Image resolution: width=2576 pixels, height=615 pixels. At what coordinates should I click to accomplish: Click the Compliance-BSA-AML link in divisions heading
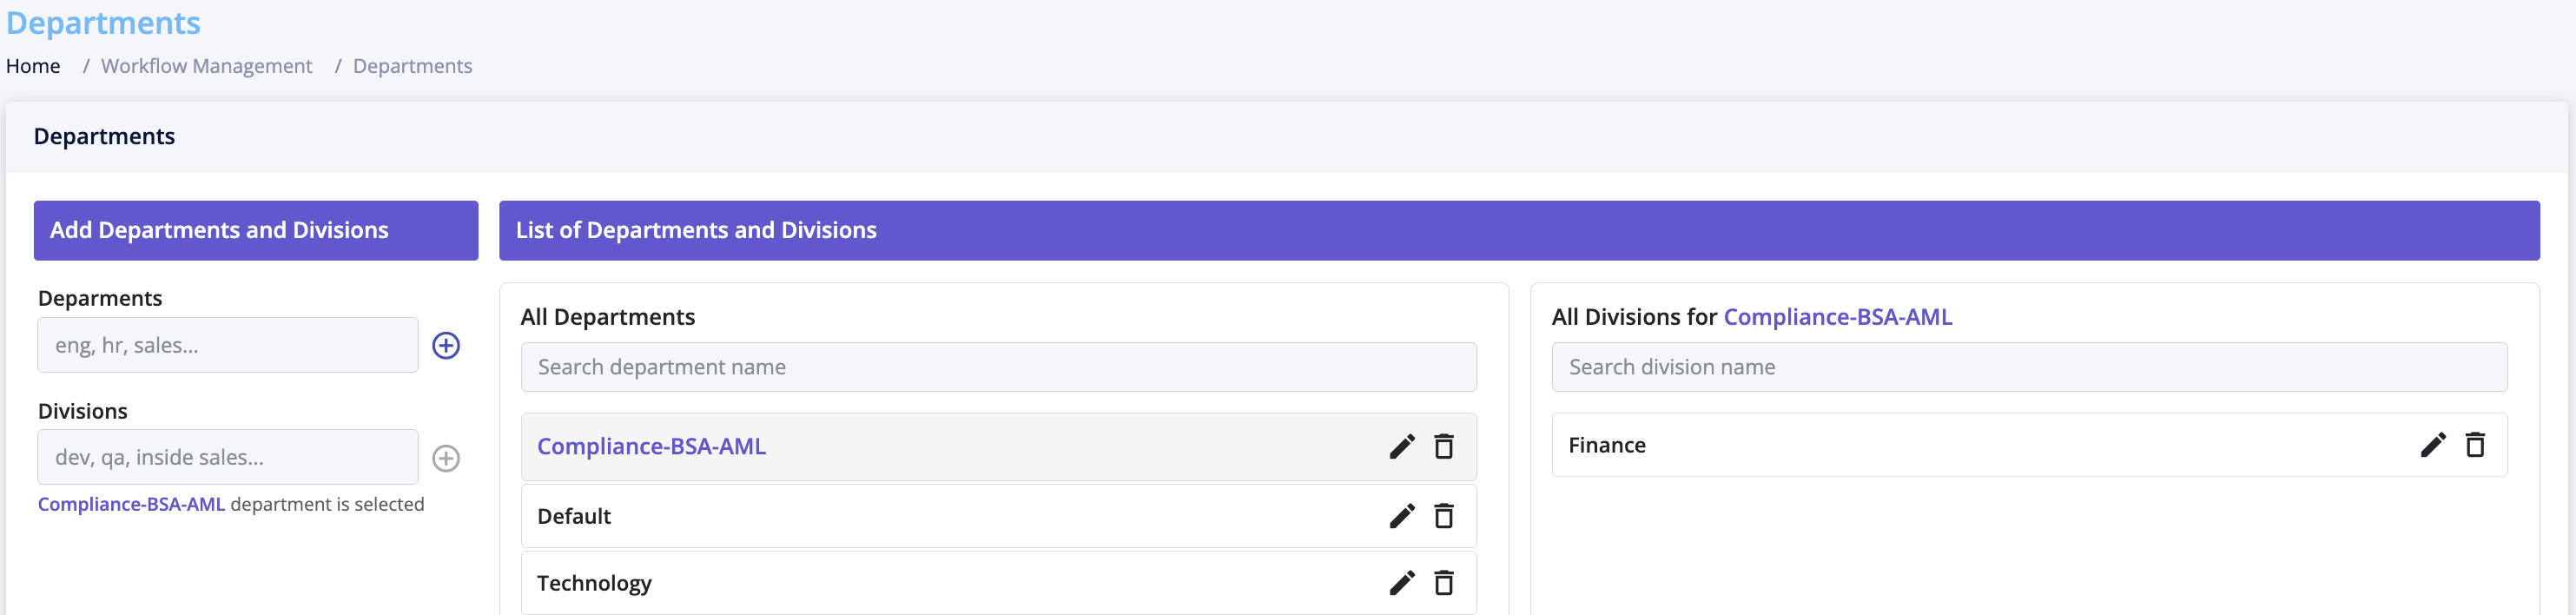1837,318
